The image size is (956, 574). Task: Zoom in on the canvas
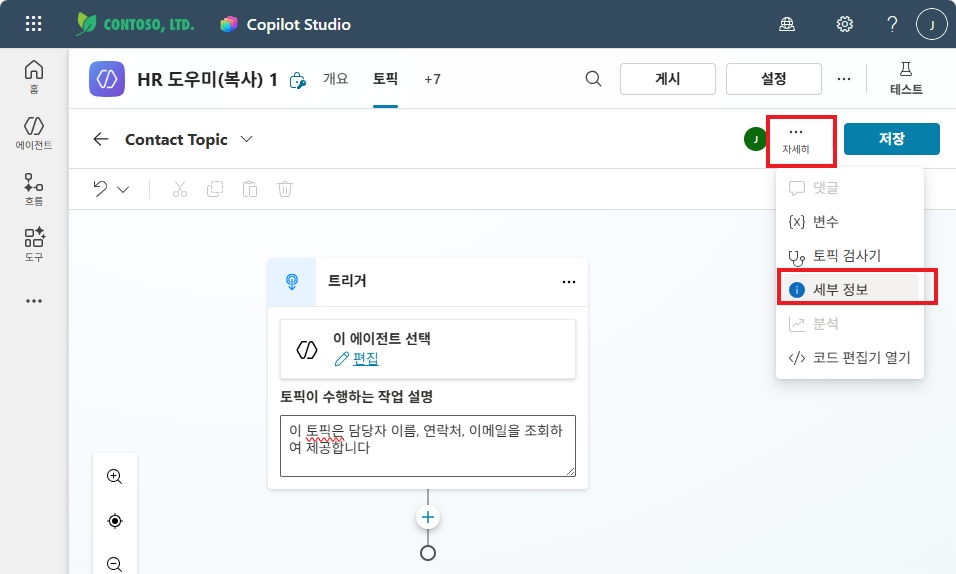tap(115, 476)
